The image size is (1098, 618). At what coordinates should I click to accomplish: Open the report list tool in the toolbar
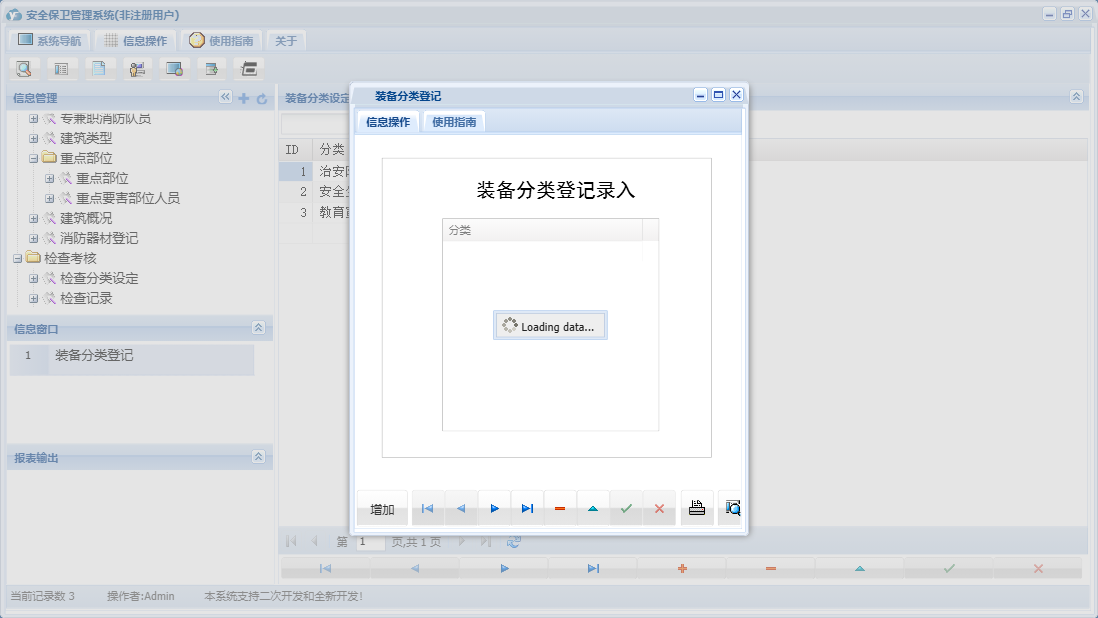click(x=60, y=68)
